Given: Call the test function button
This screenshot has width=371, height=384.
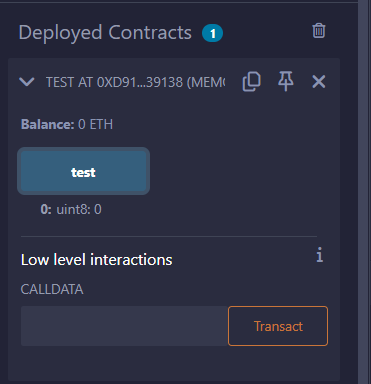Looking at the screenshot, I should [x=83, y=171].
